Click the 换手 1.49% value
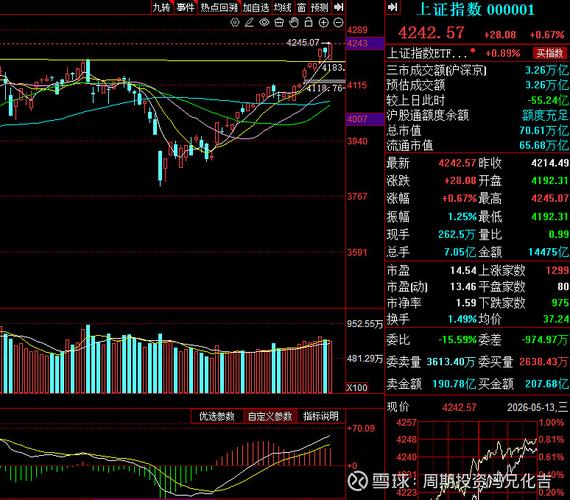 (462, 319)
